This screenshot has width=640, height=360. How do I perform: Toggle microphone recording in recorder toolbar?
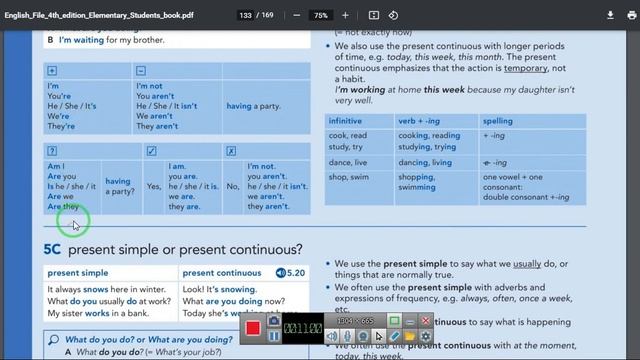[x=347, y=336]
